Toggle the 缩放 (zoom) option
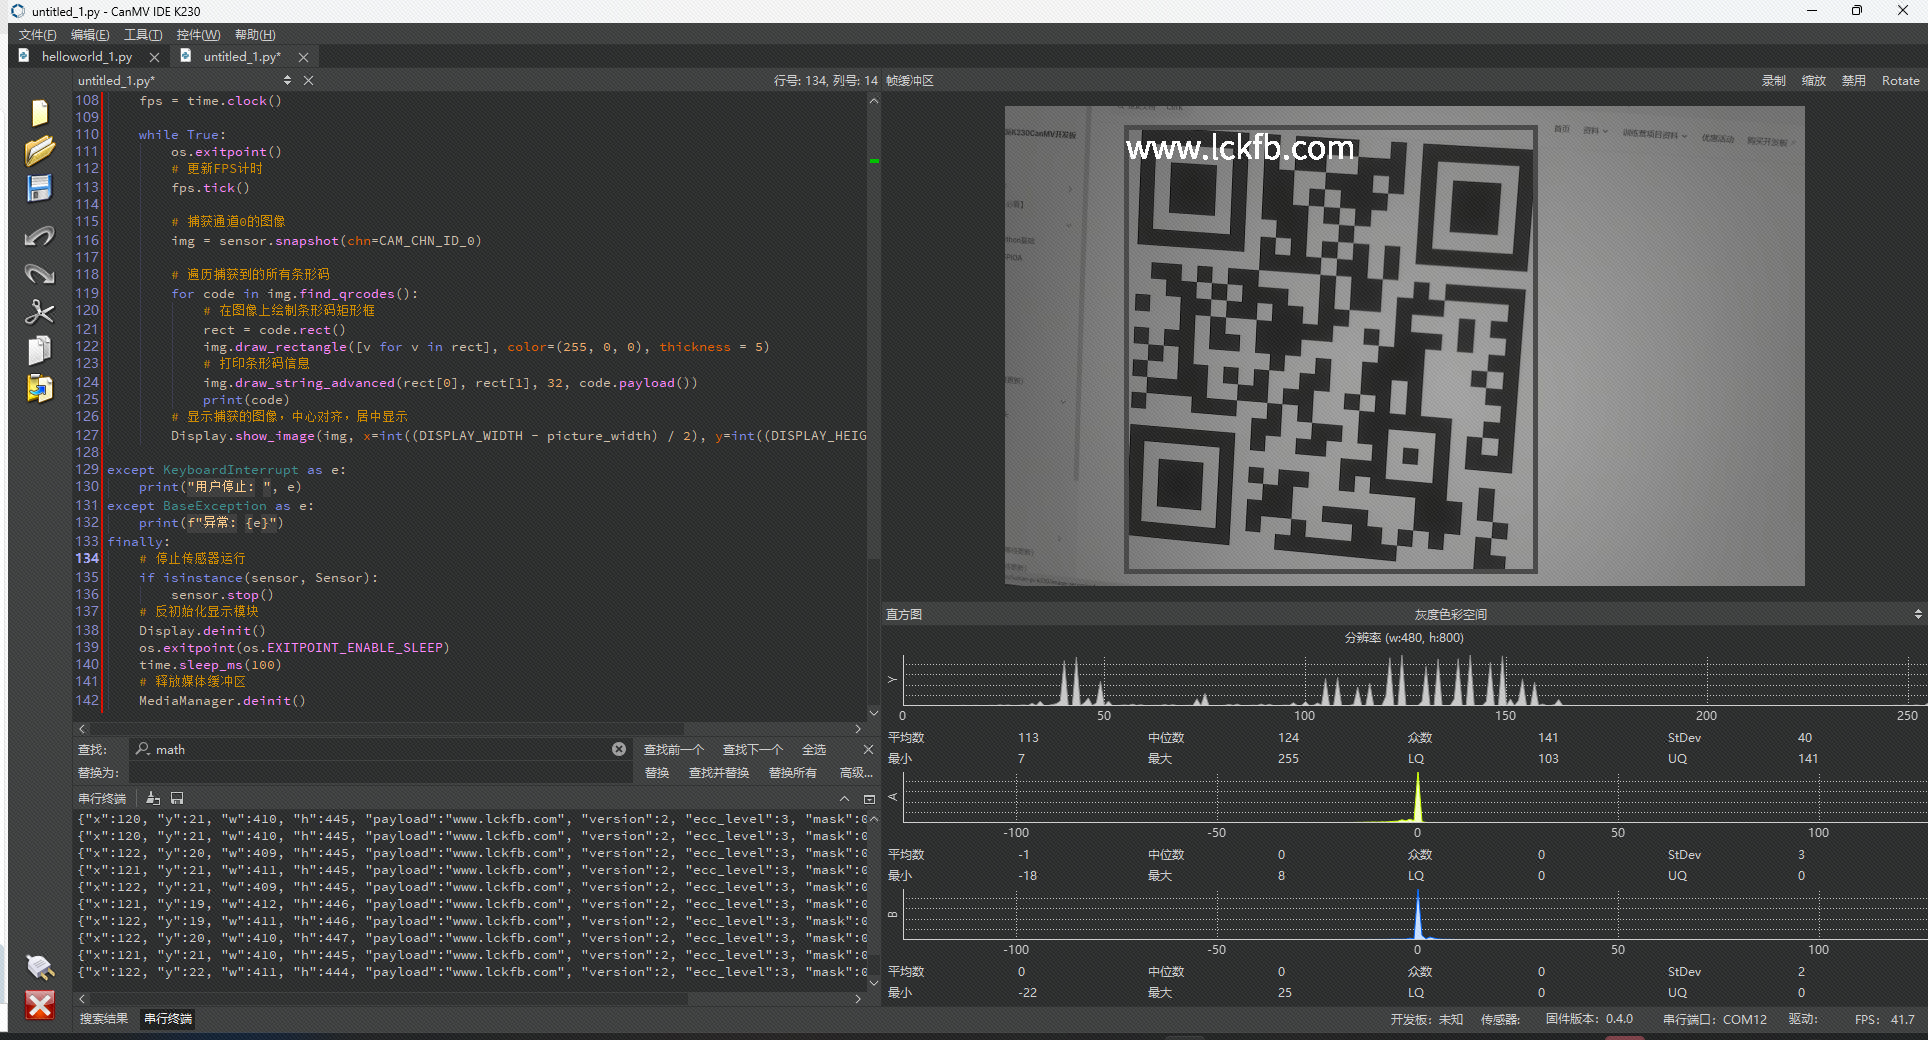This screenshot has height=1040, width=1928. click(1813, 81)
